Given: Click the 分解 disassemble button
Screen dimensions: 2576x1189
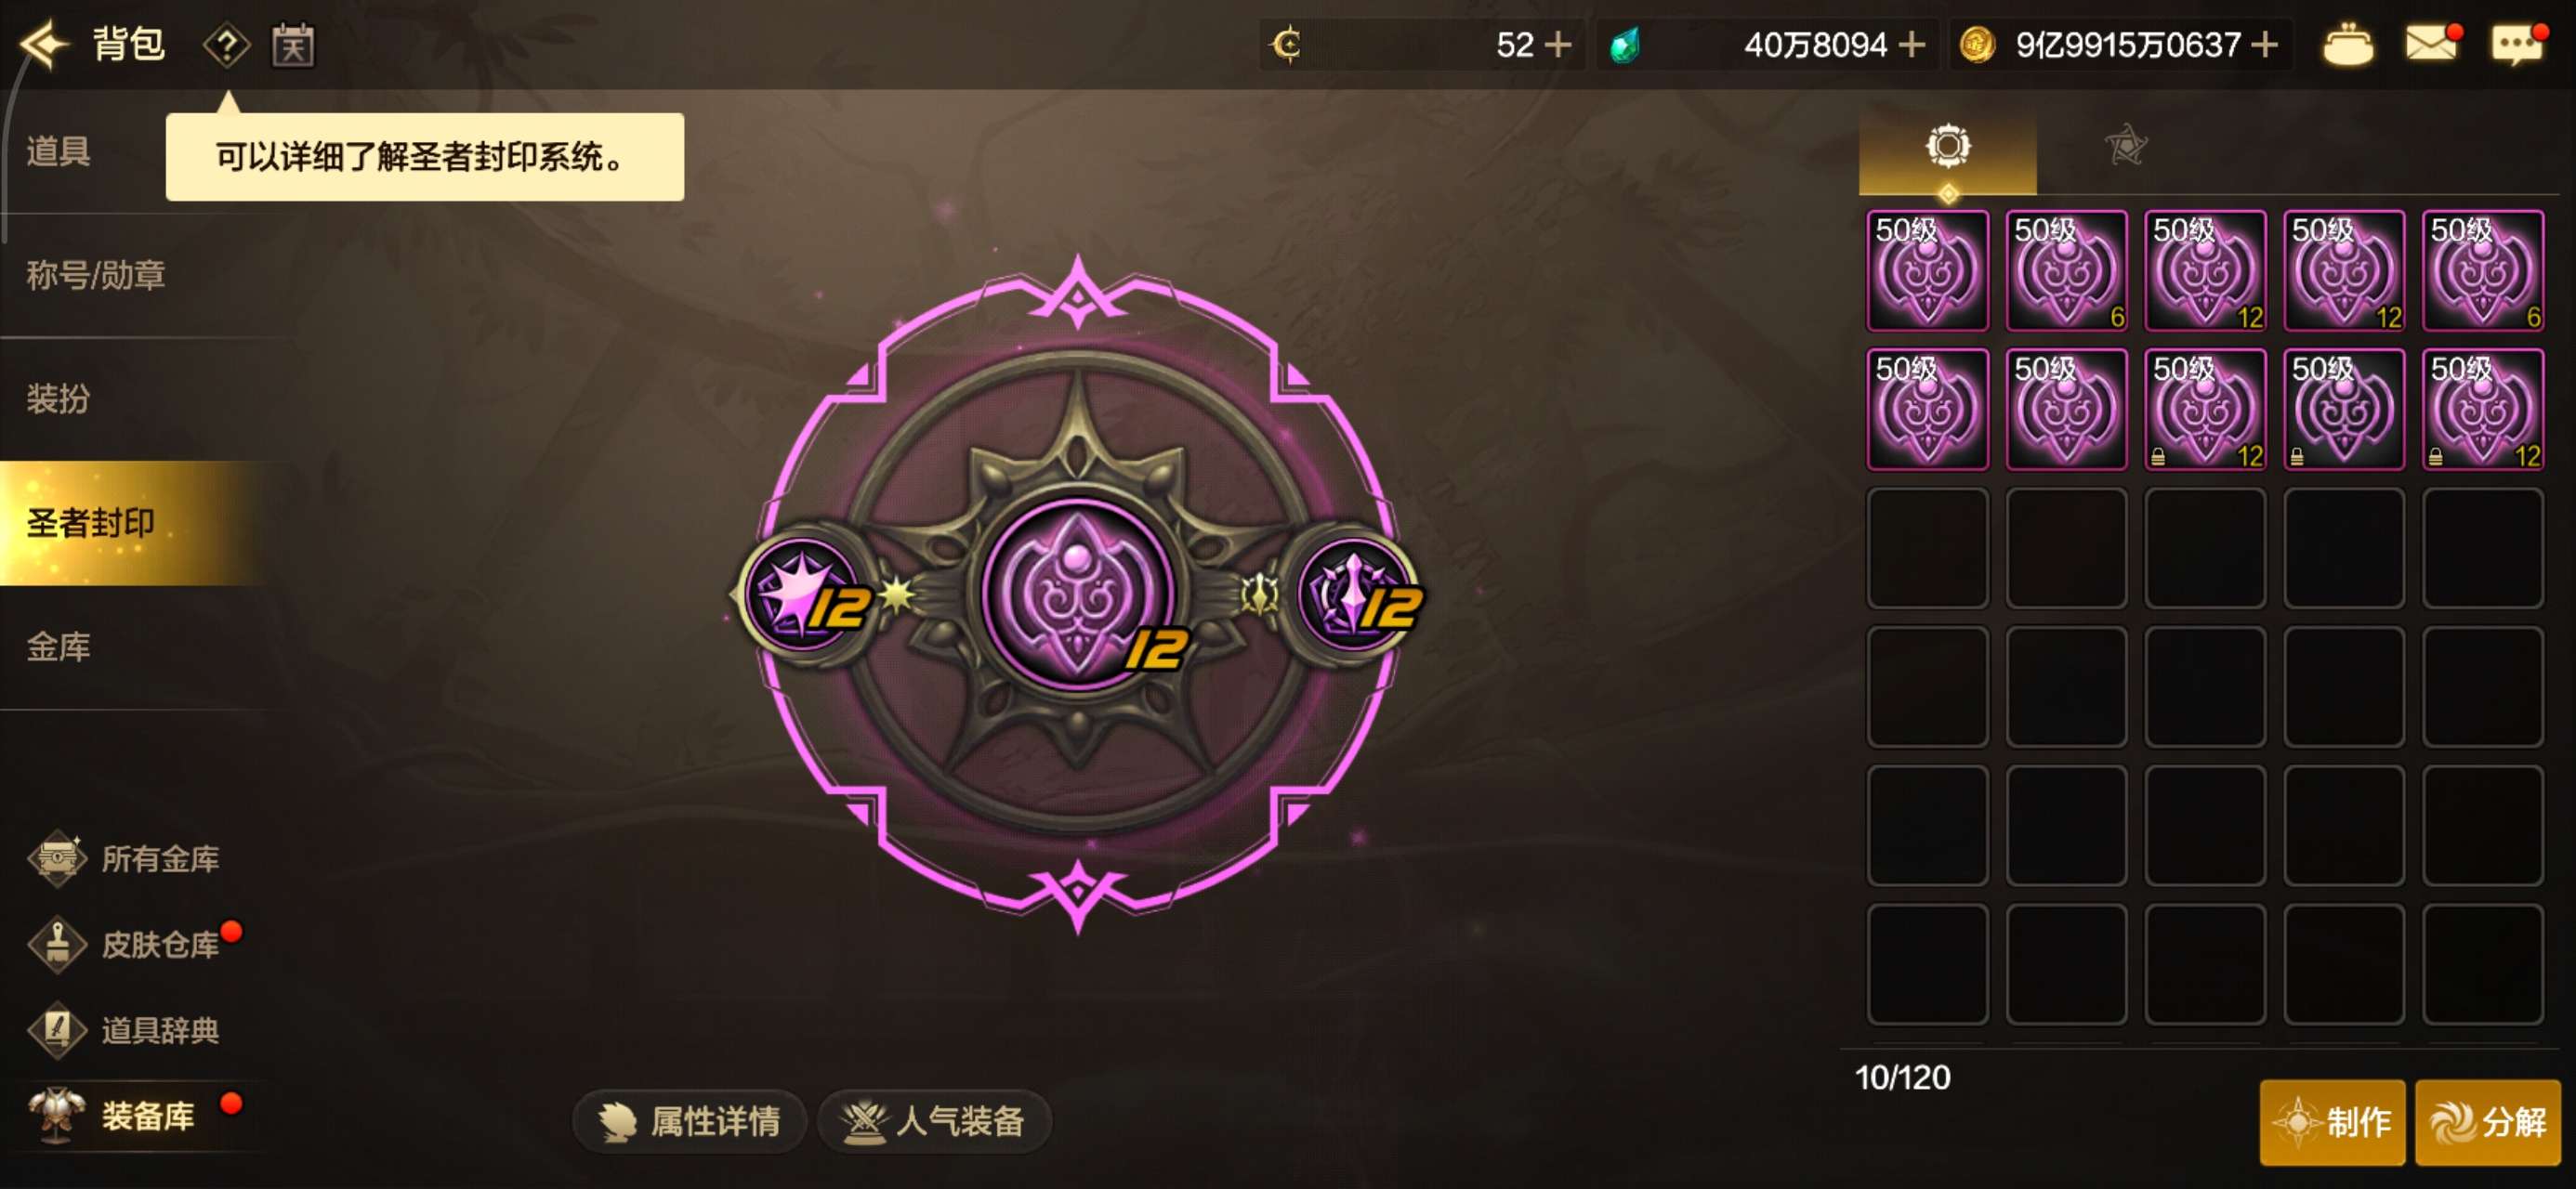Looking at the screenshot, I should click(x=2487, y=1122).
